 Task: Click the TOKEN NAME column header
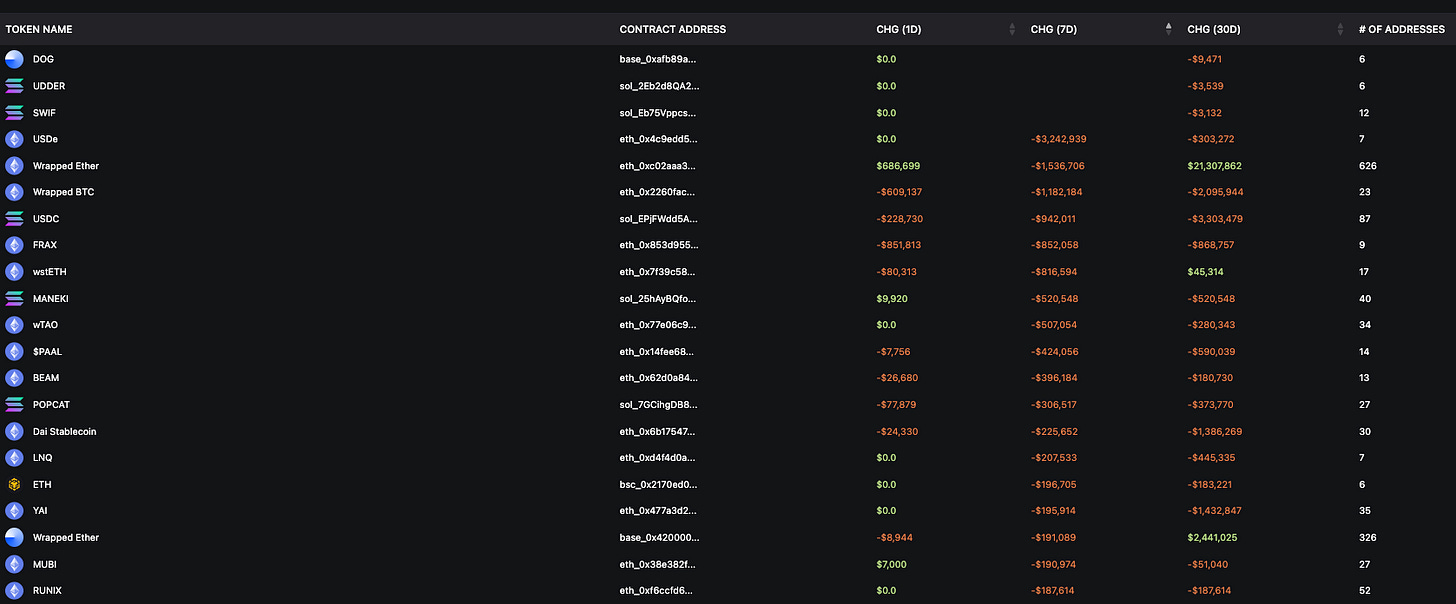39,29
